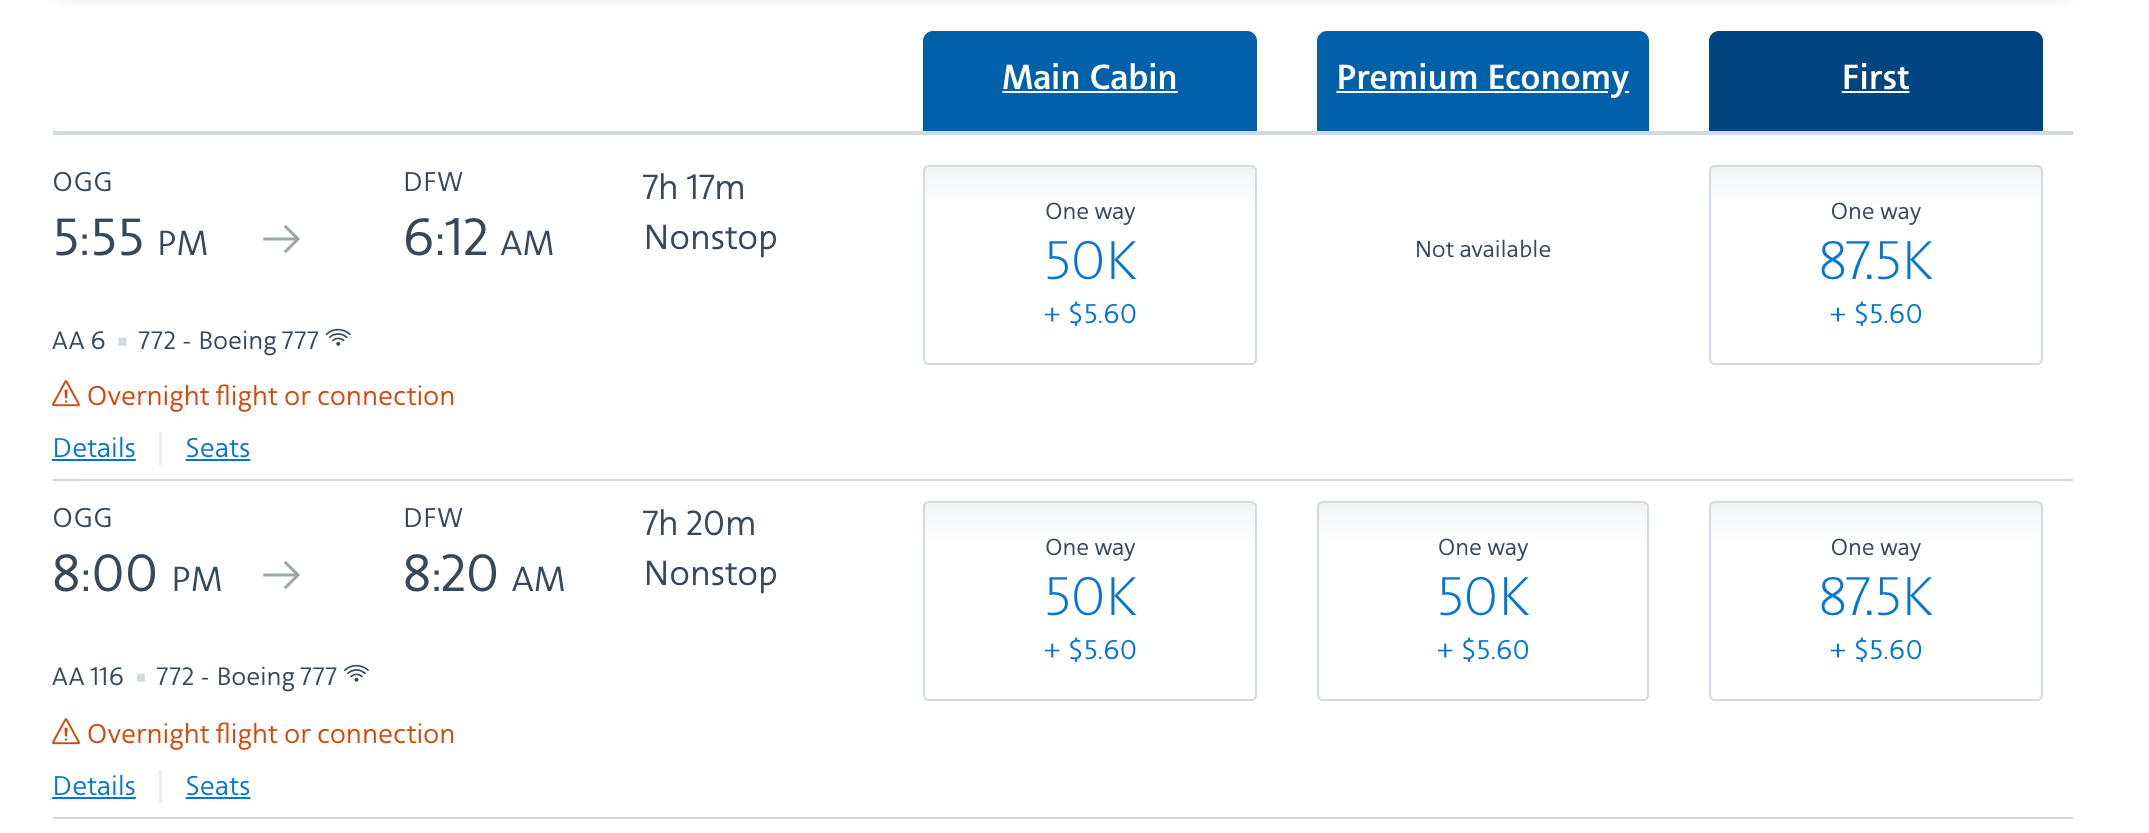Screen dimensions: 2149x833
Task: Open Details for the 5:55 PM flight
Action: coord(94,448)
